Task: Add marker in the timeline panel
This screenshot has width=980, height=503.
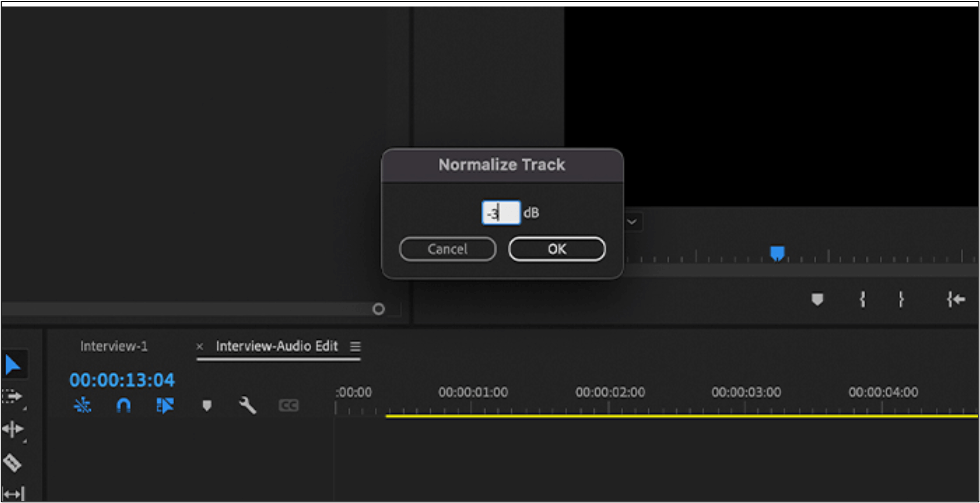Action: pyautogui.click(x=207, y=406)
